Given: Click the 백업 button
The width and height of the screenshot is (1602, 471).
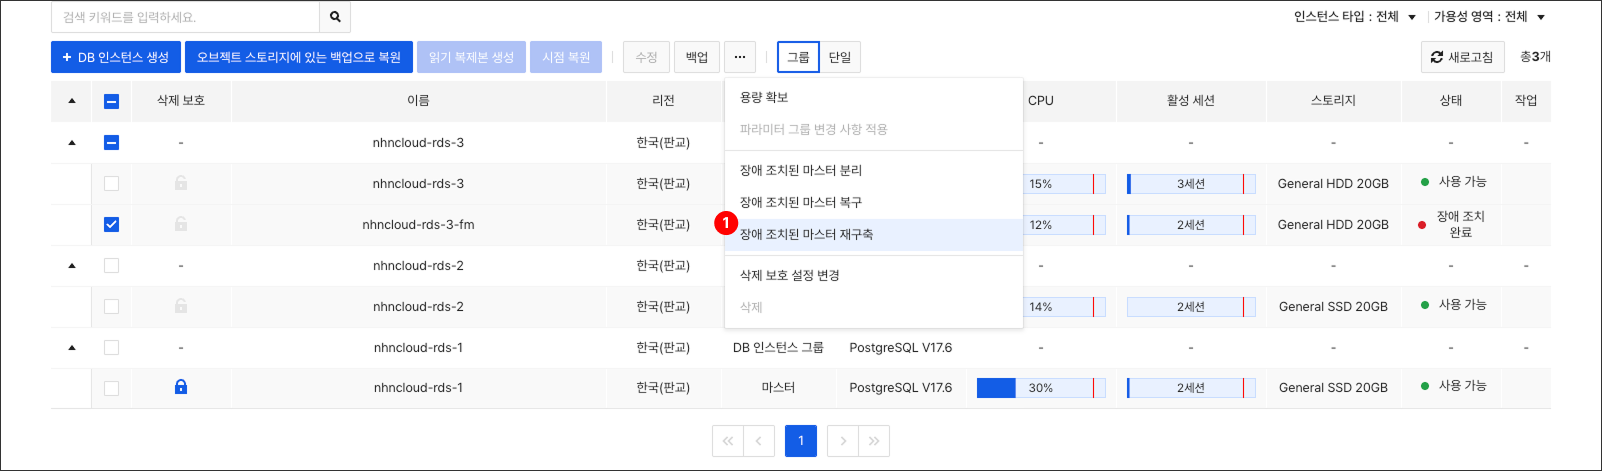Looking at the screenshot, I should pyautogui.click(x=697, y=57).
